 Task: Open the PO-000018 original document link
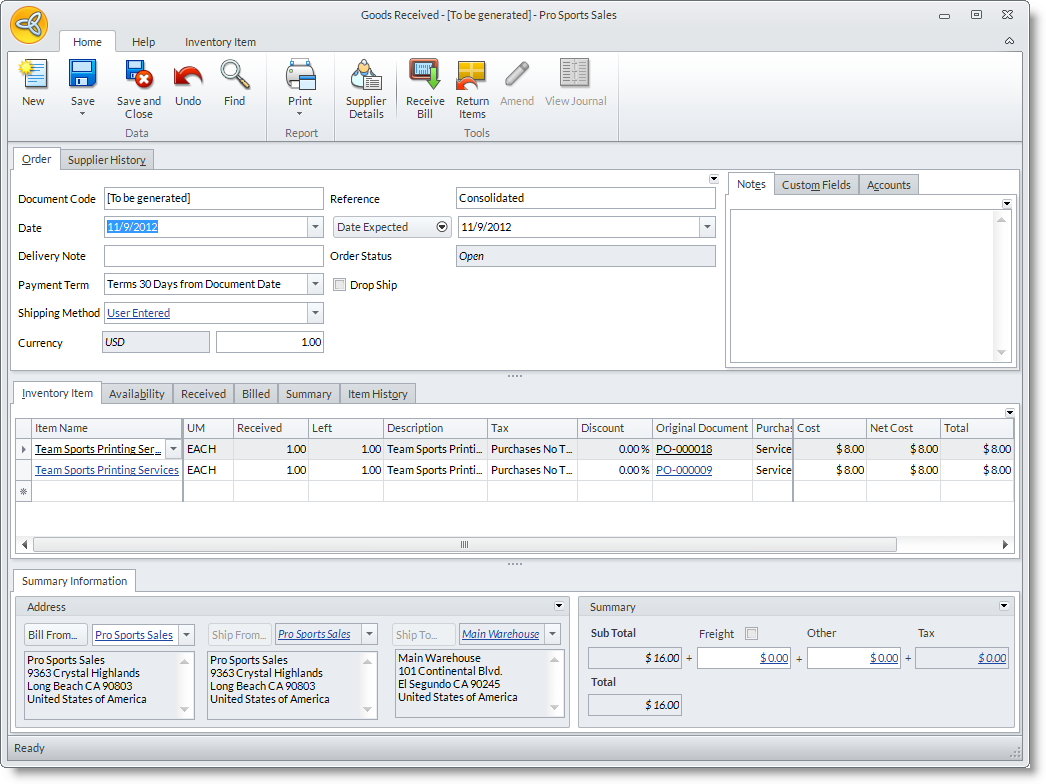tap(684, 449)
